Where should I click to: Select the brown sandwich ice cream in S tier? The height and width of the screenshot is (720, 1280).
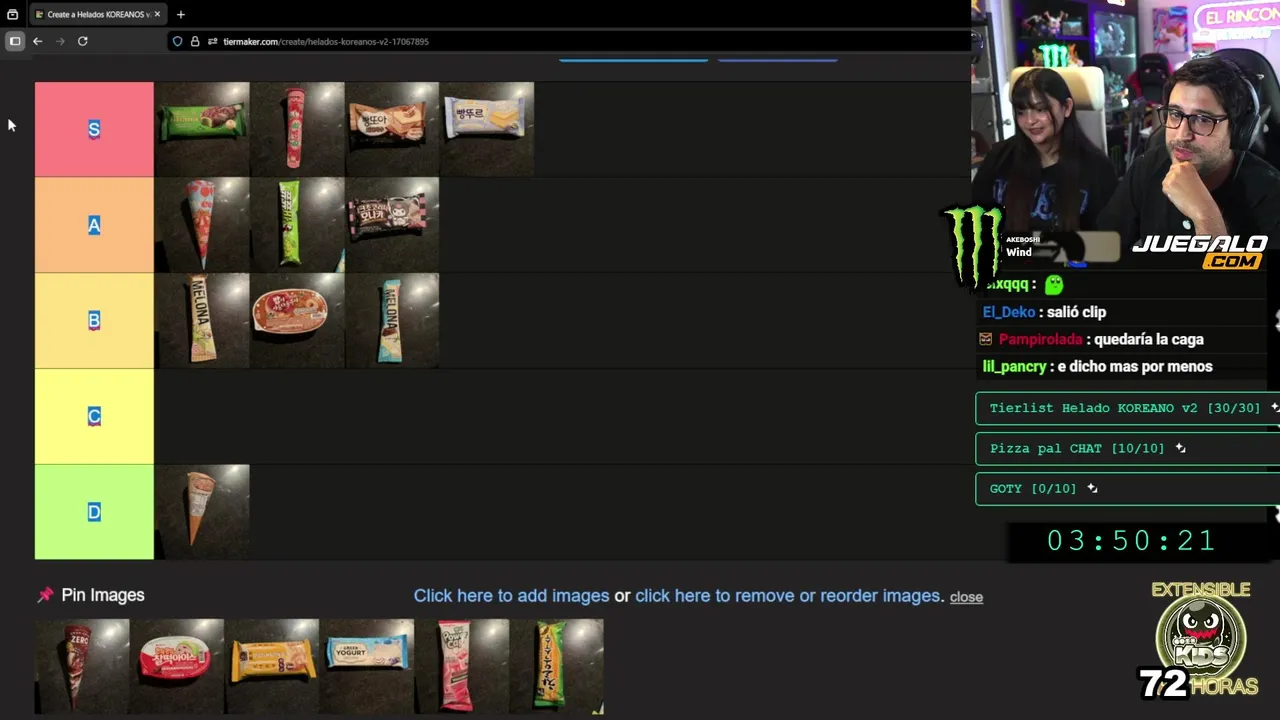click(392, 129)
